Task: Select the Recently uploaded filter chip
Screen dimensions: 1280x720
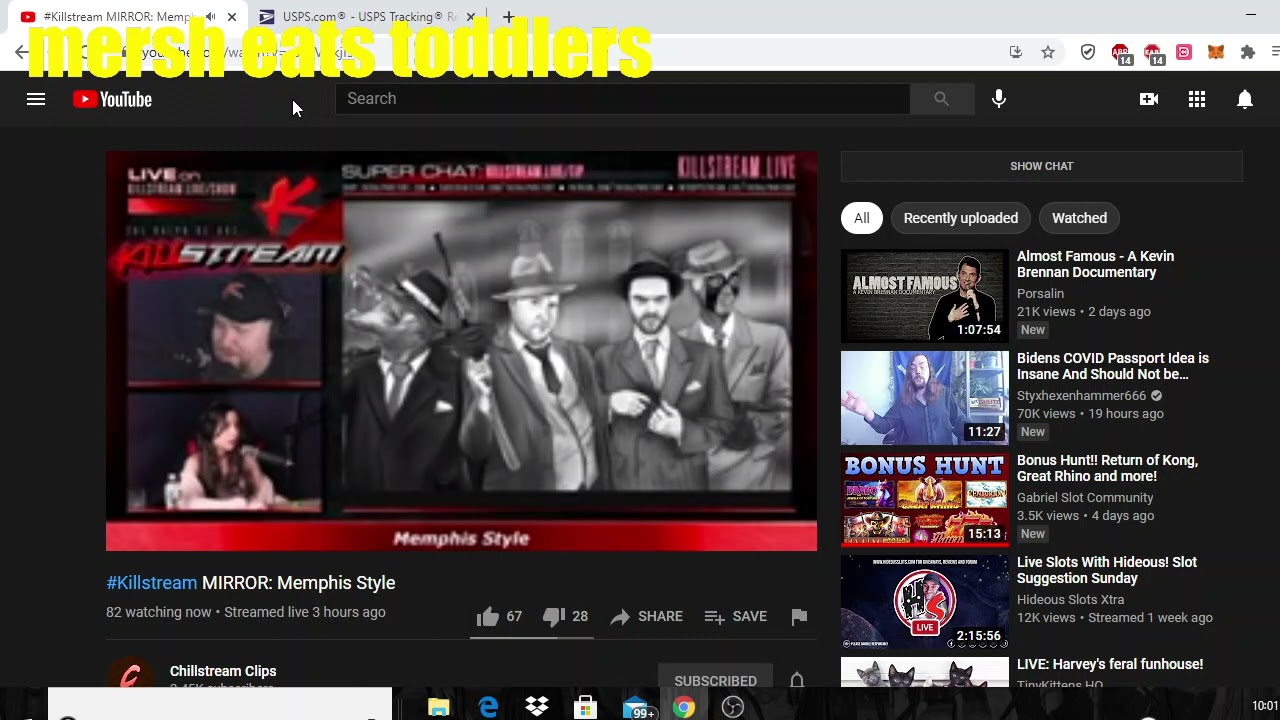Action: (961, 218)
